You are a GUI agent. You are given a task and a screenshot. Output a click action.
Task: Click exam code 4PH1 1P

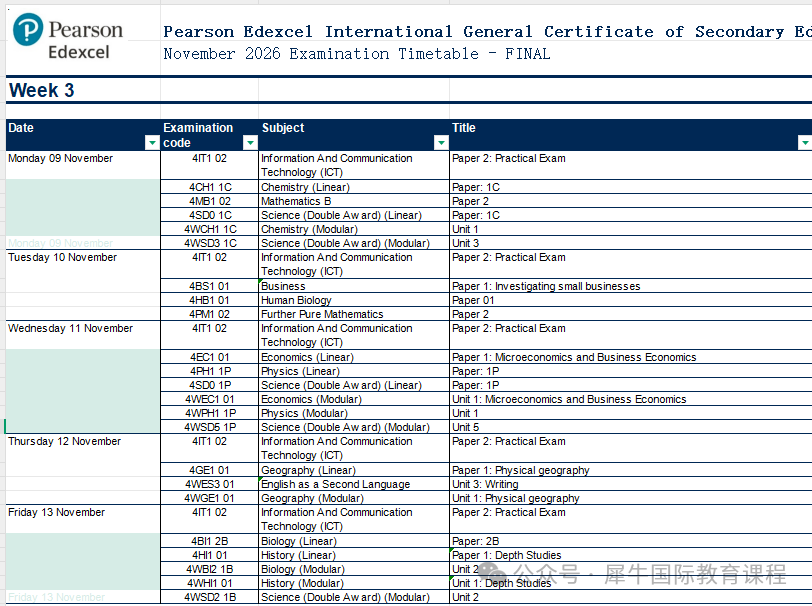[x=210, y=371]
